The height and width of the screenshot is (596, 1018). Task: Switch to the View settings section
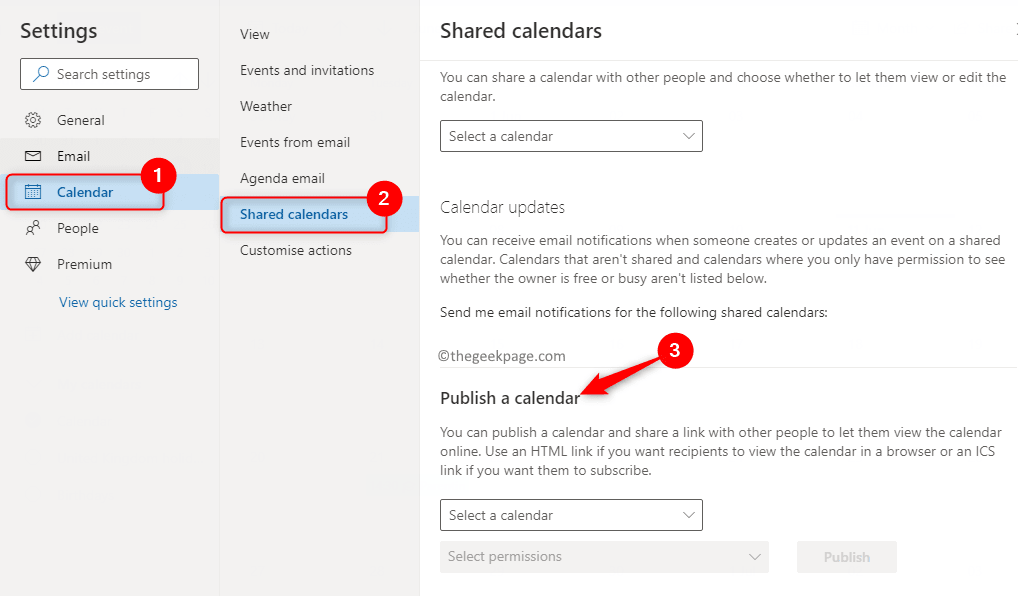pos(254,34)
